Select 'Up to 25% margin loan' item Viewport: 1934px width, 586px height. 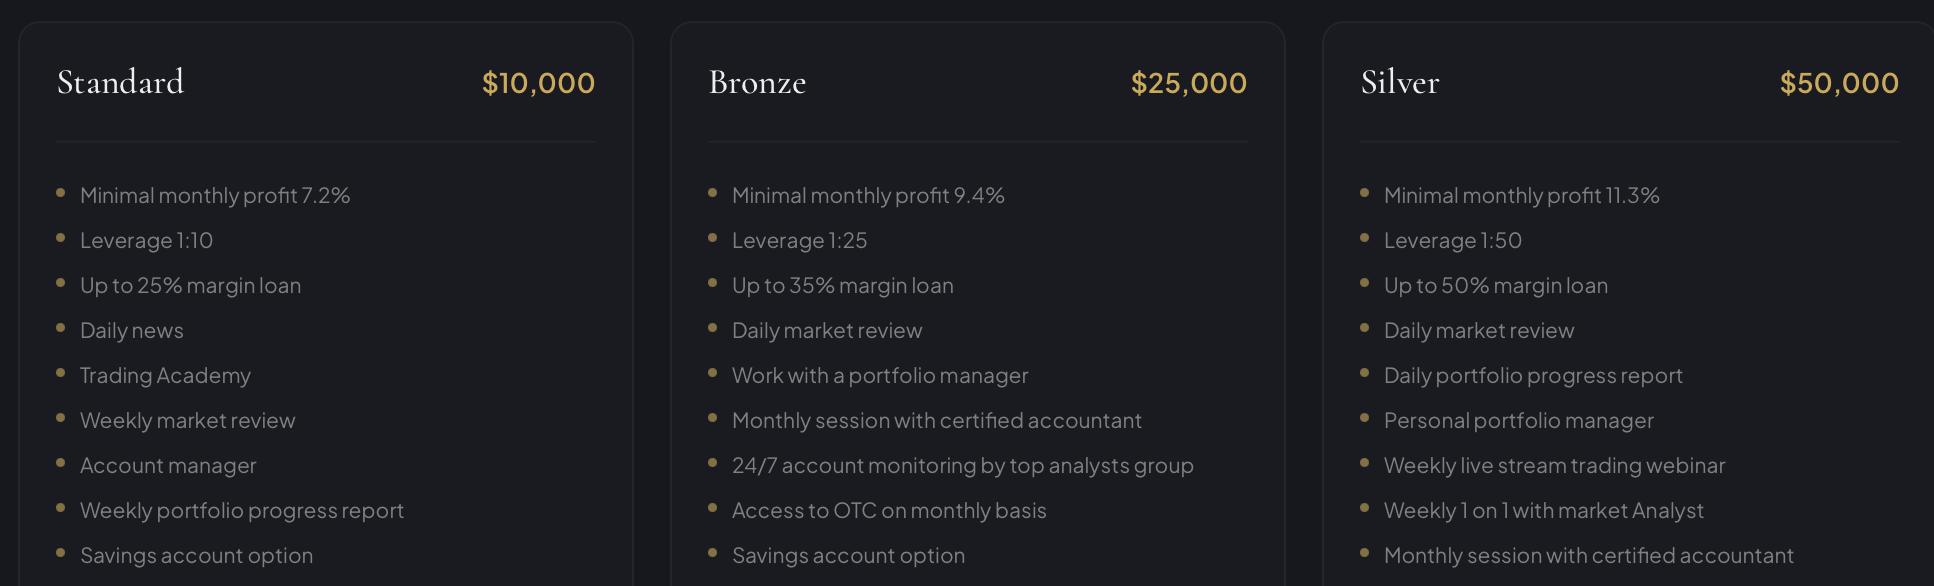(x=190, y=286)
